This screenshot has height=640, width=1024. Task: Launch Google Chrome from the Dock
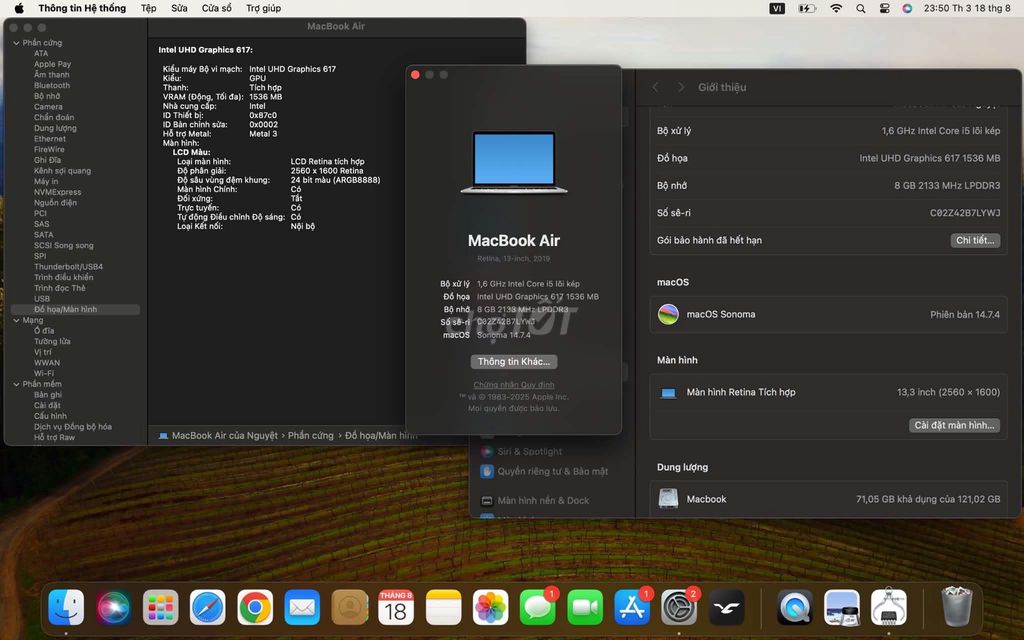(255, 607)
